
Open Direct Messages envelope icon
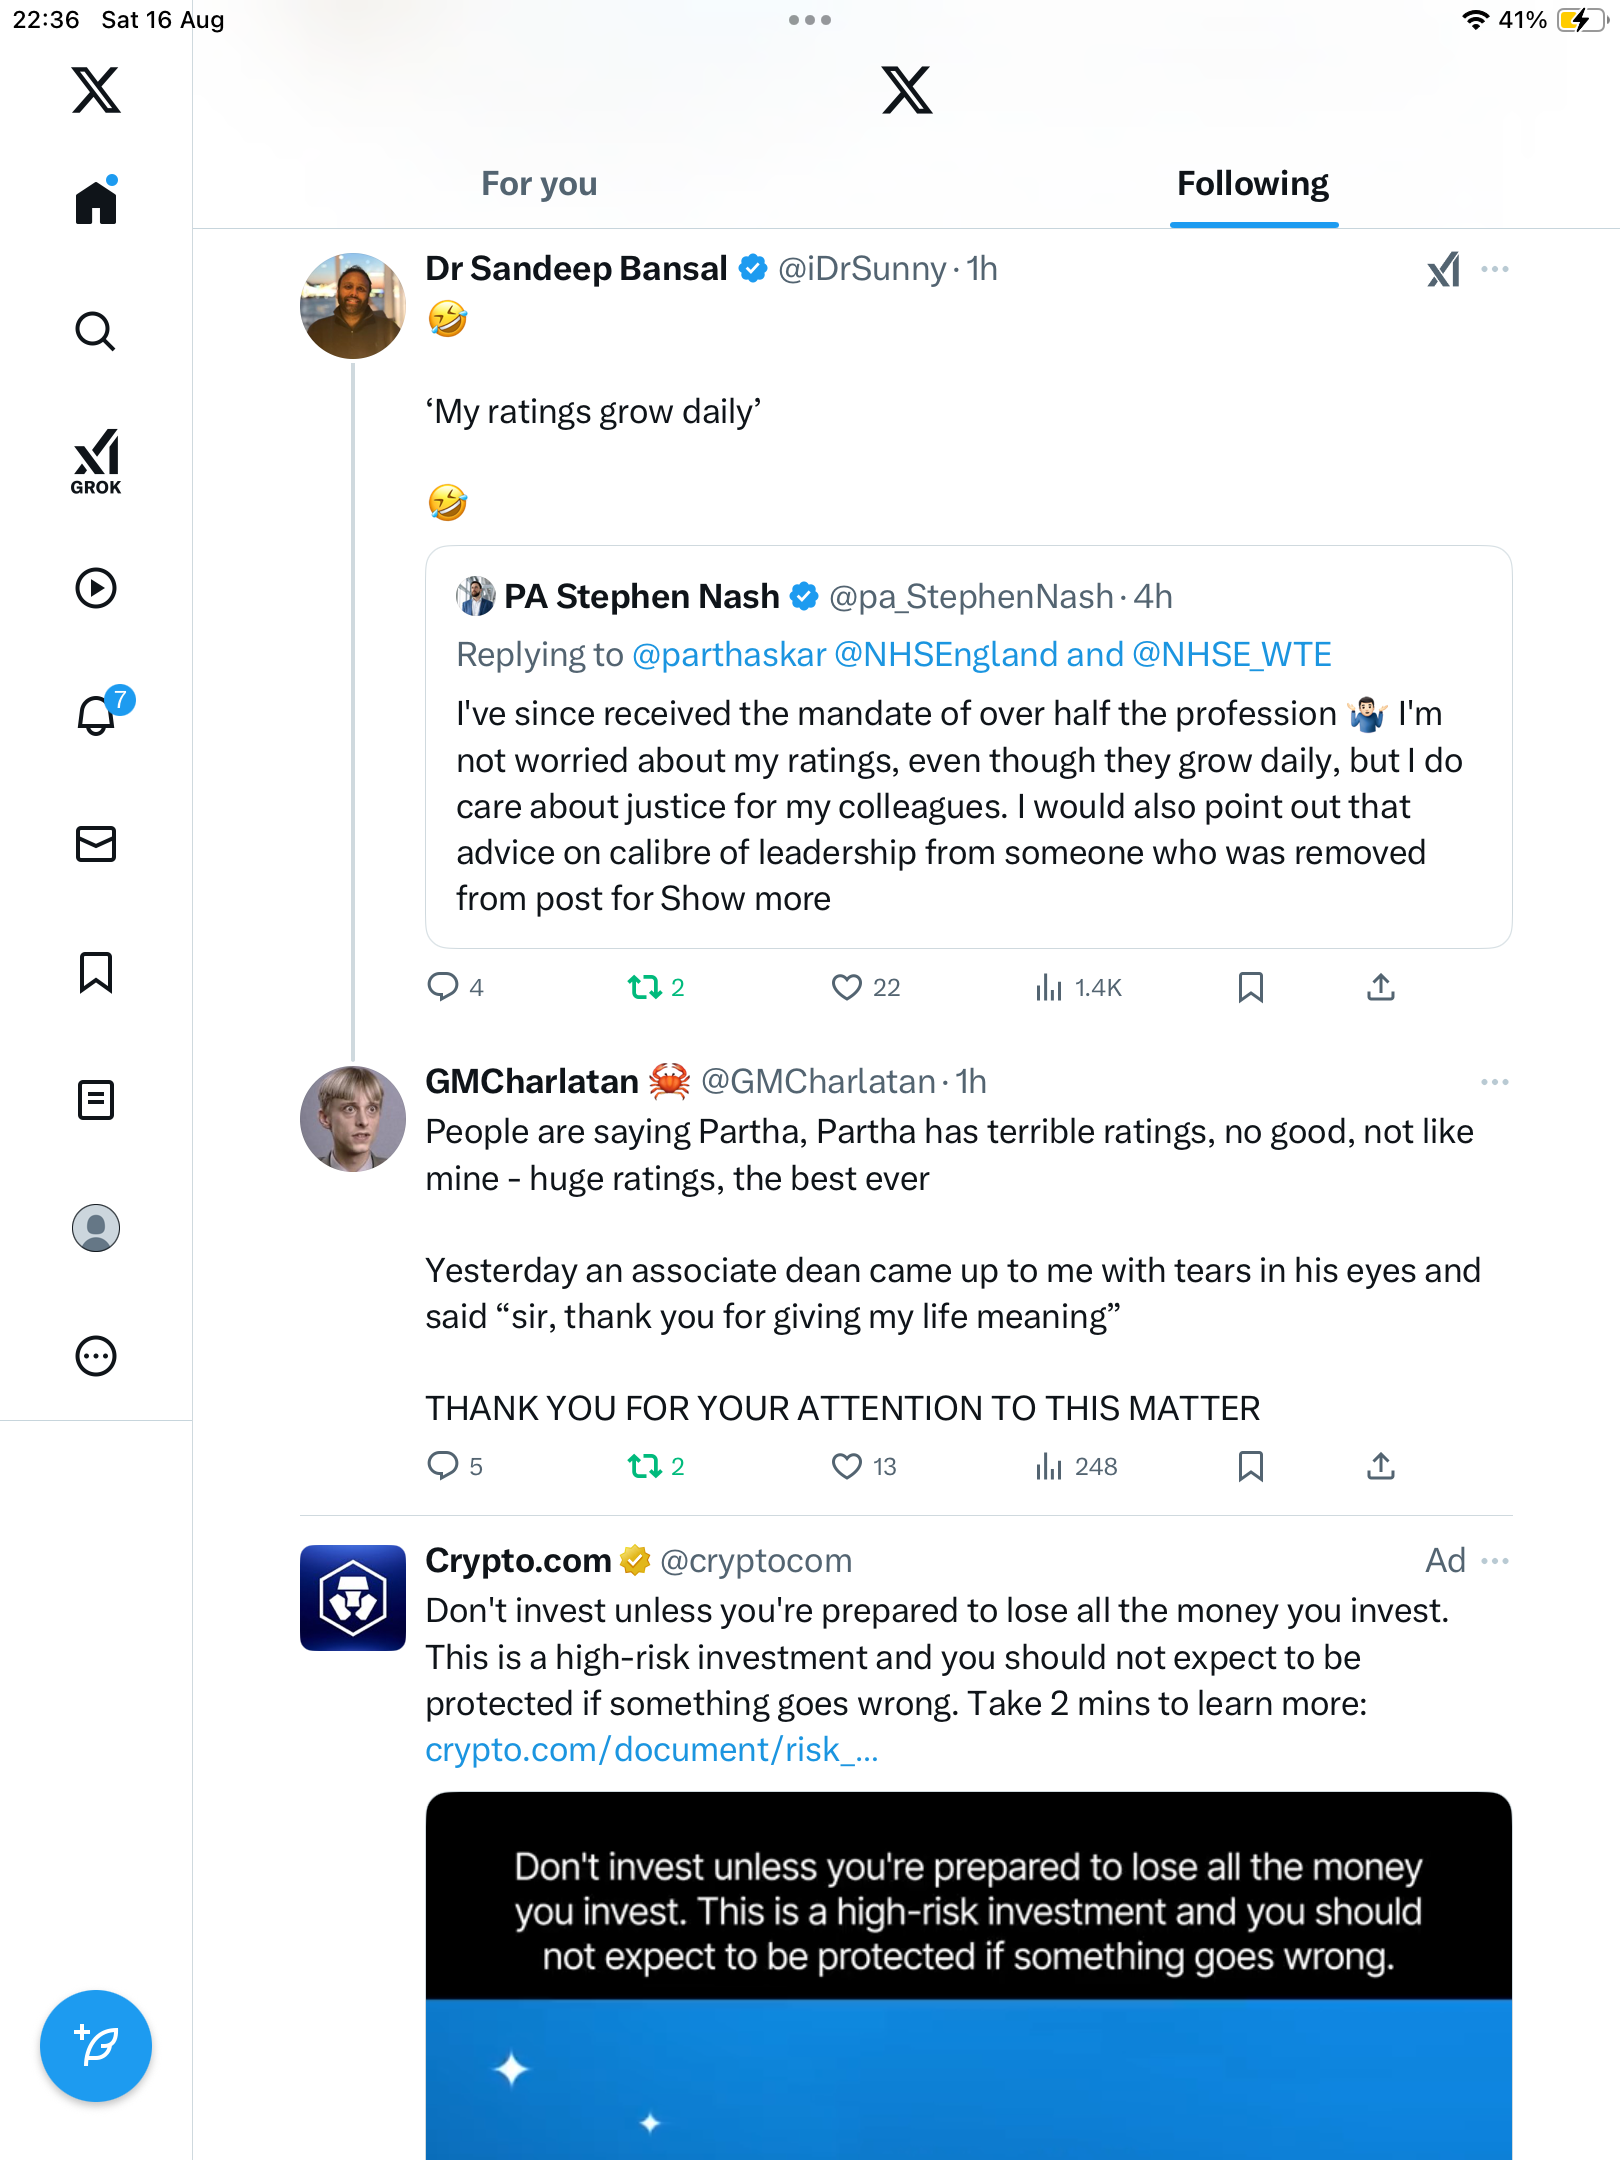click(x=96, y=844)
